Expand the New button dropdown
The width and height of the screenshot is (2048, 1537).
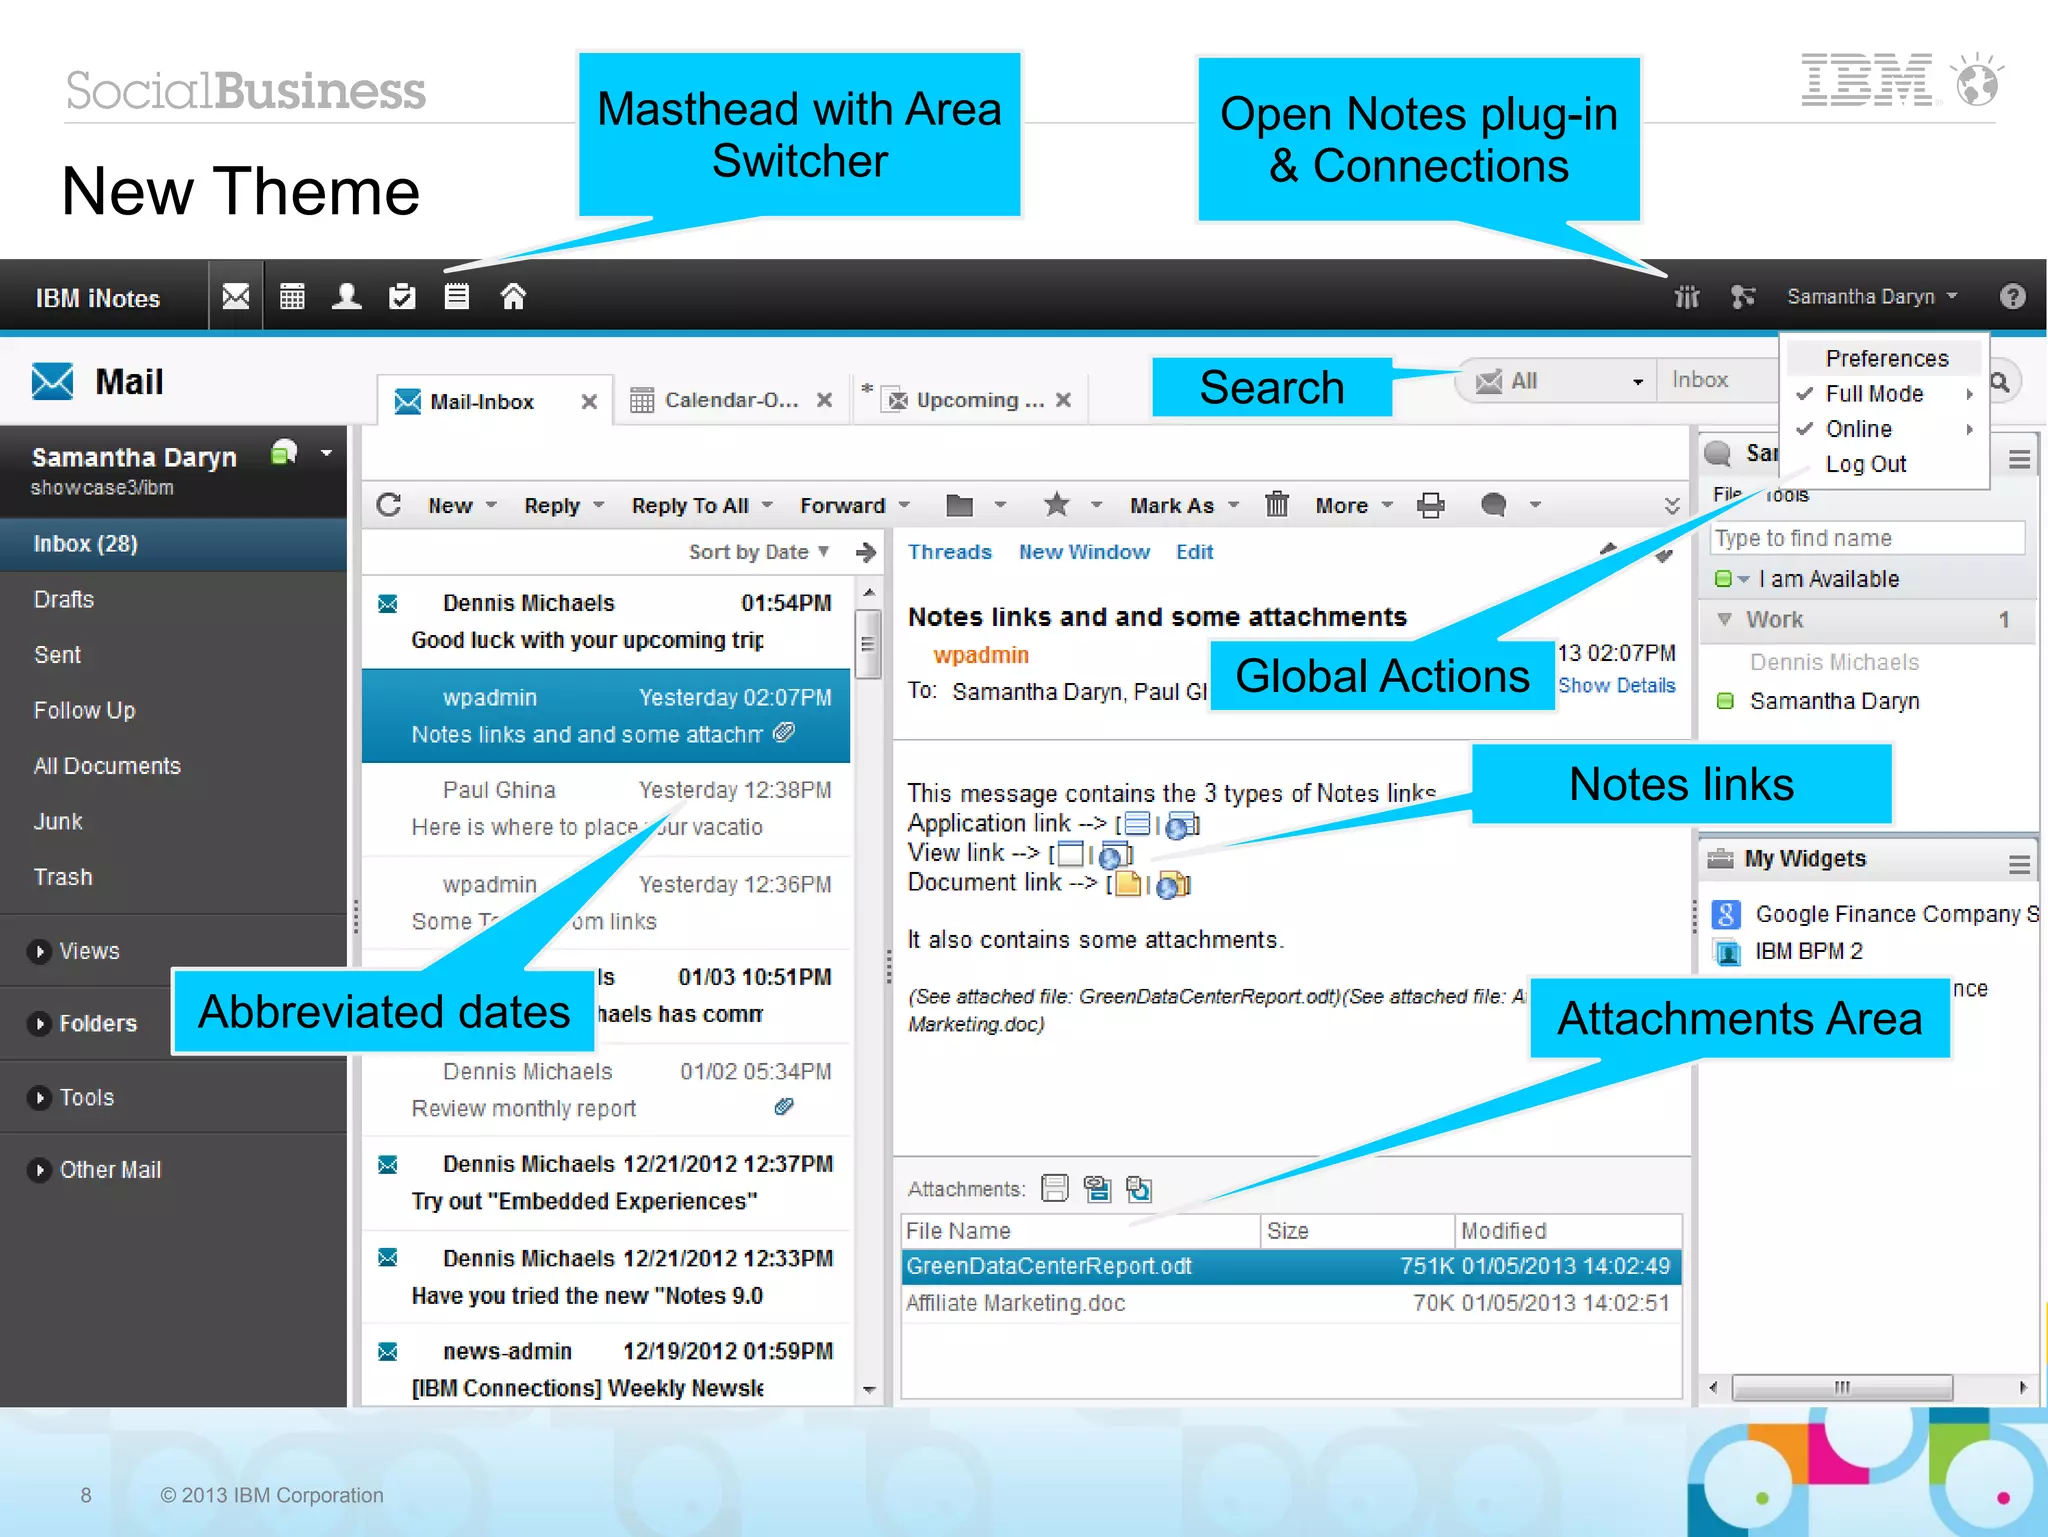491,505
